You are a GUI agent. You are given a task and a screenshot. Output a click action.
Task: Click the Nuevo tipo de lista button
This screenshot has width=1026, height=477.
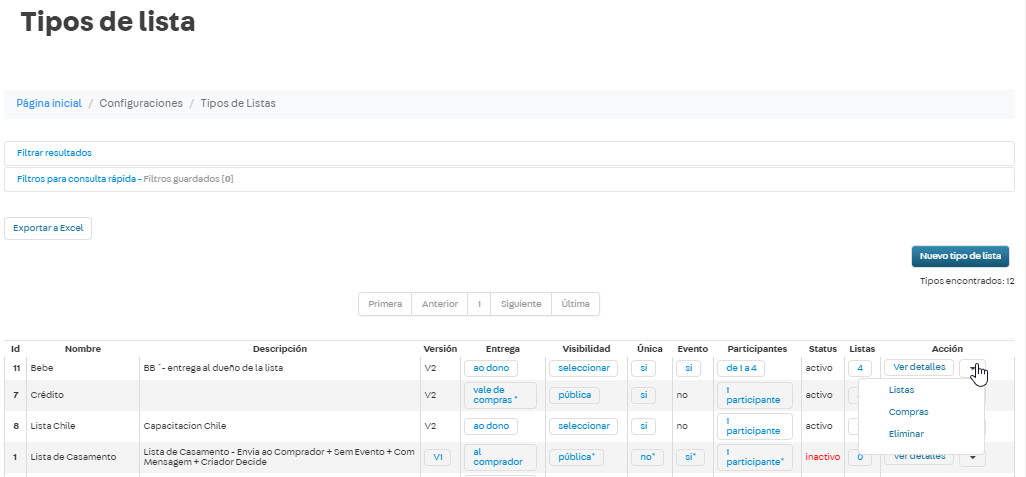click(960, 256)
